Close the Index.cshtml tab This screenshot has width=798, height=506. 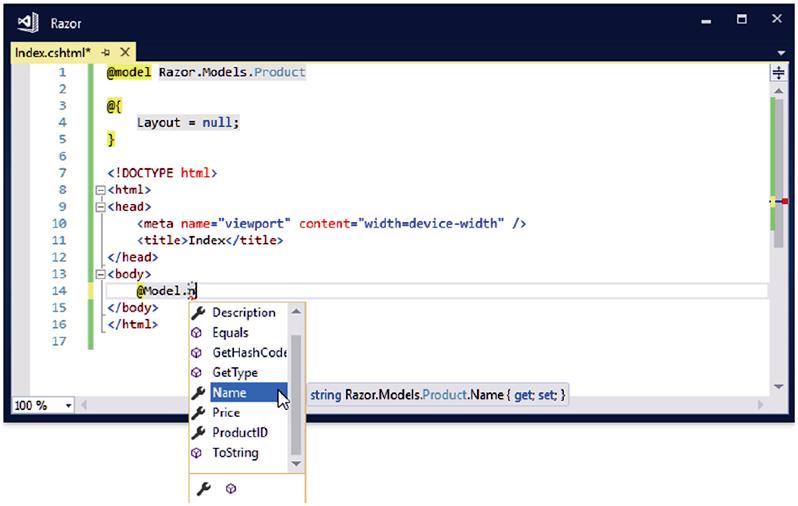[x=124, y=52]
